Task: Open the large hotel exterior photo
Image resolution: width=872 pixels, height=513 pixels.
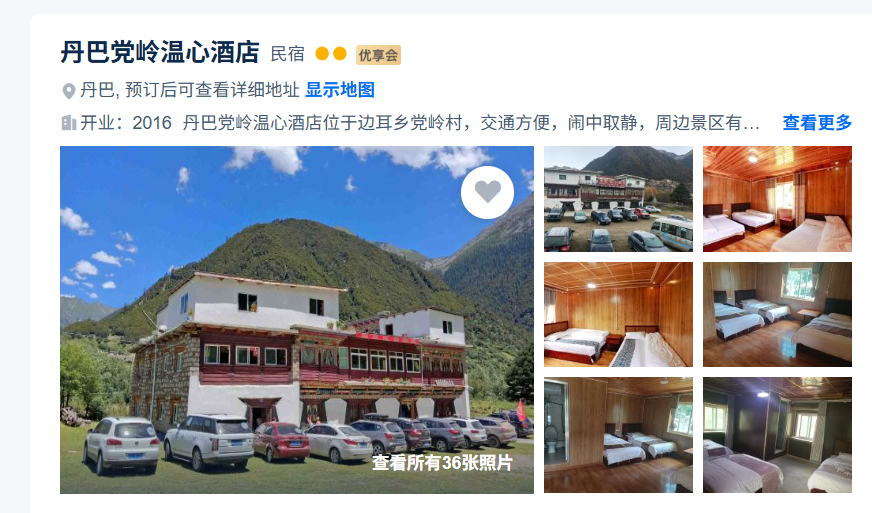Action: tap(297, 320)
